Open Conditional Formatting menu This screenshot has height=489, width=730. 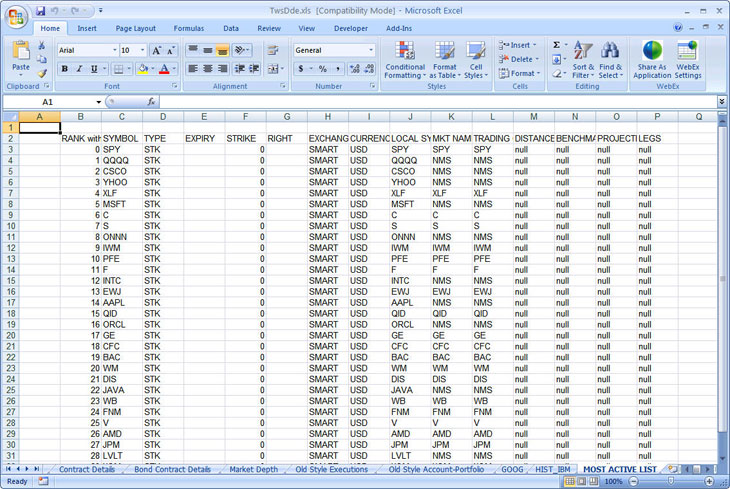(405, 60)
